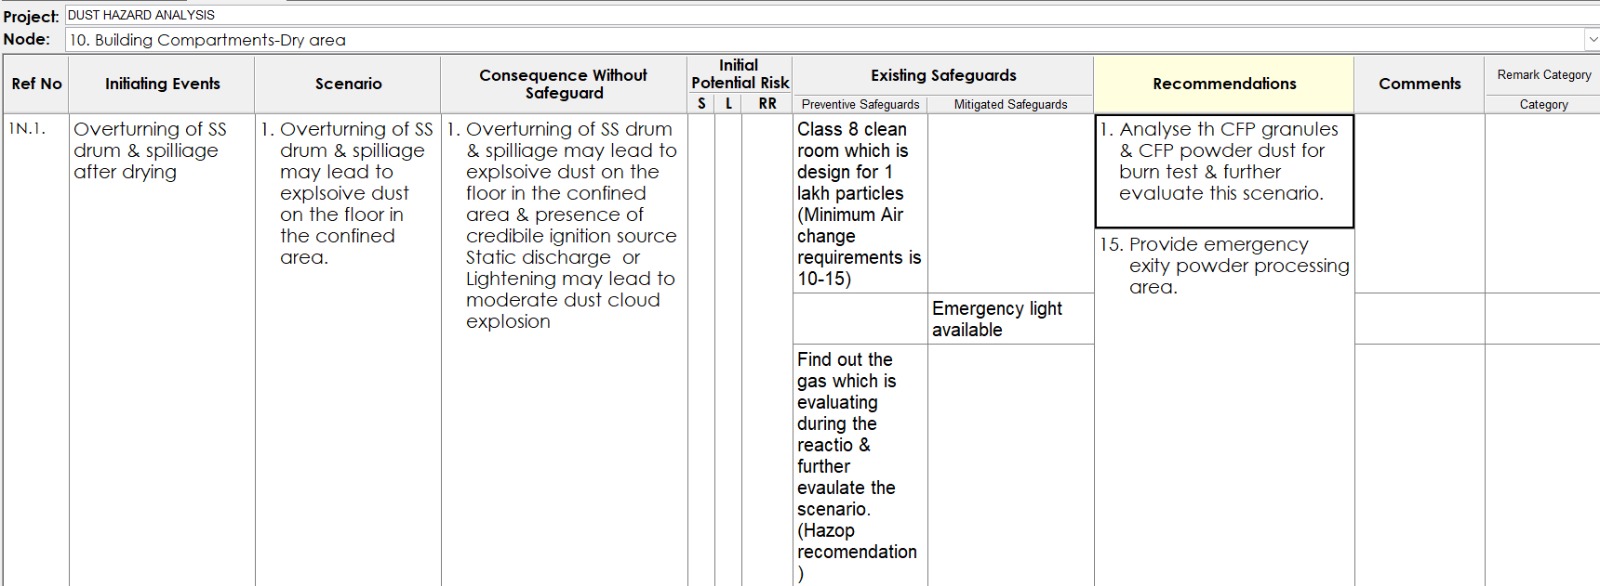Screen dimensions: 1600x586
Task: Click the Mitigated Safeguards sub-header
Action: point(1010,104)
